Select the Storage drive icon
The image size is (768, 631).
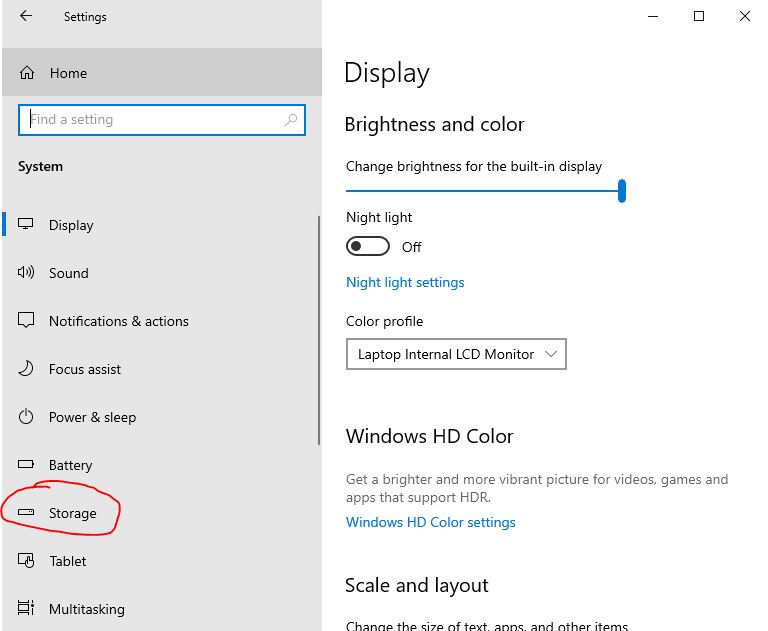click(x=26, y=512)
